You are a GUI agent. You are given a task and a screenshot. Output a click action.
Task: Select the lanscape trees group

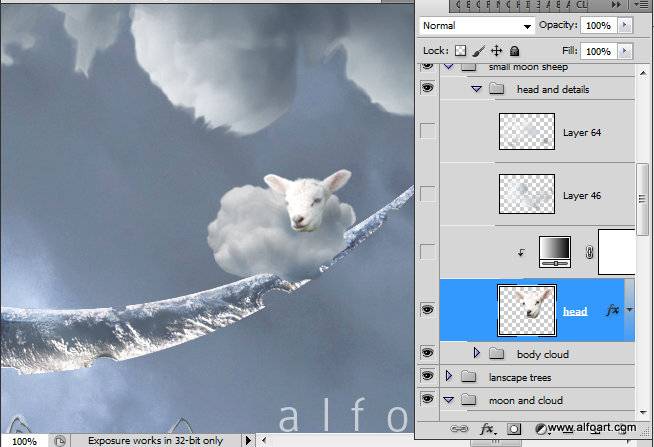pos(537,377)
